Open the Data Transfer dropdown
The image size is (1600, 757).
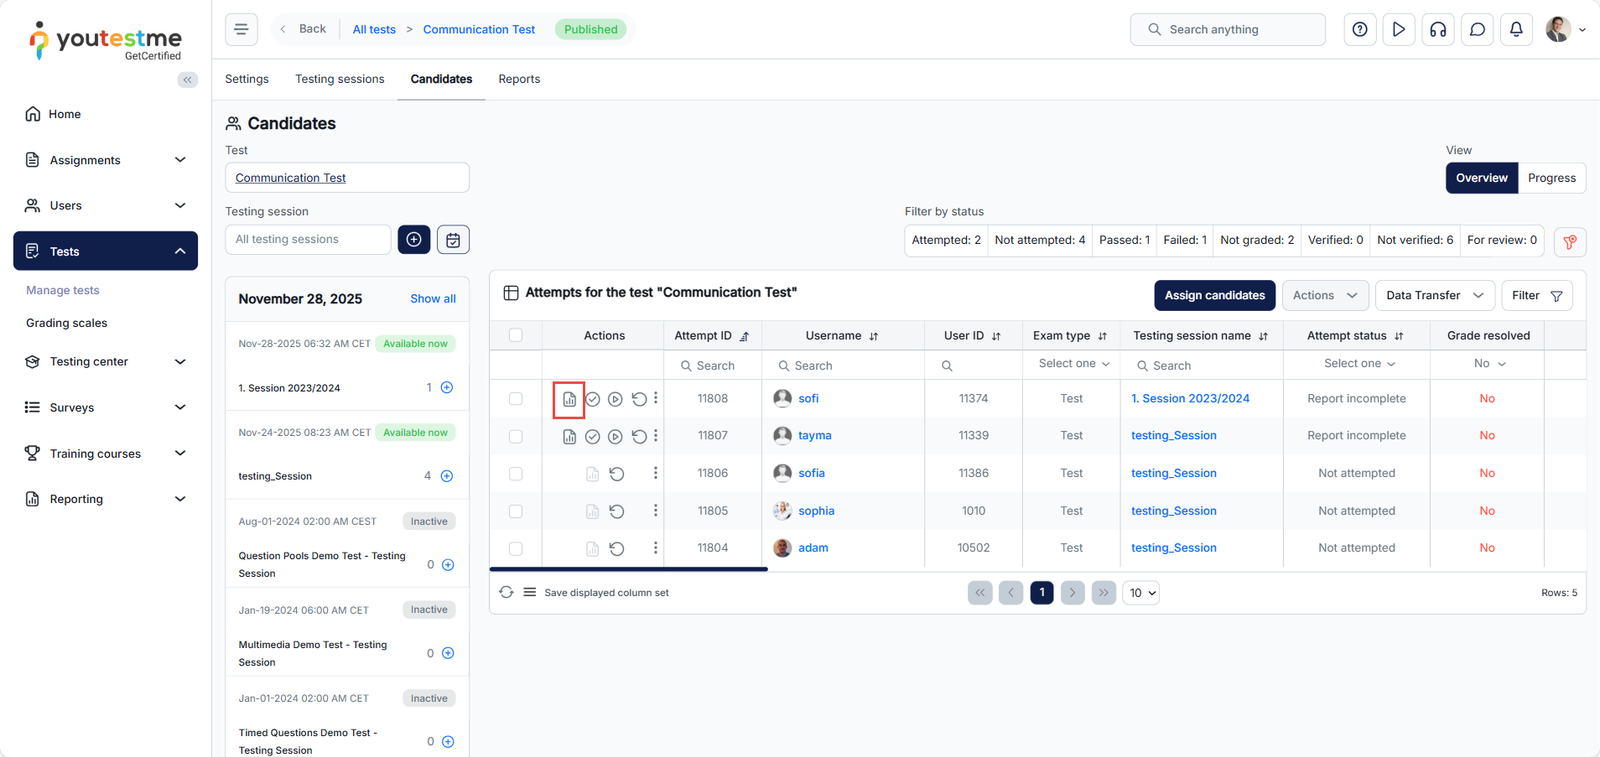[1434, 296]
